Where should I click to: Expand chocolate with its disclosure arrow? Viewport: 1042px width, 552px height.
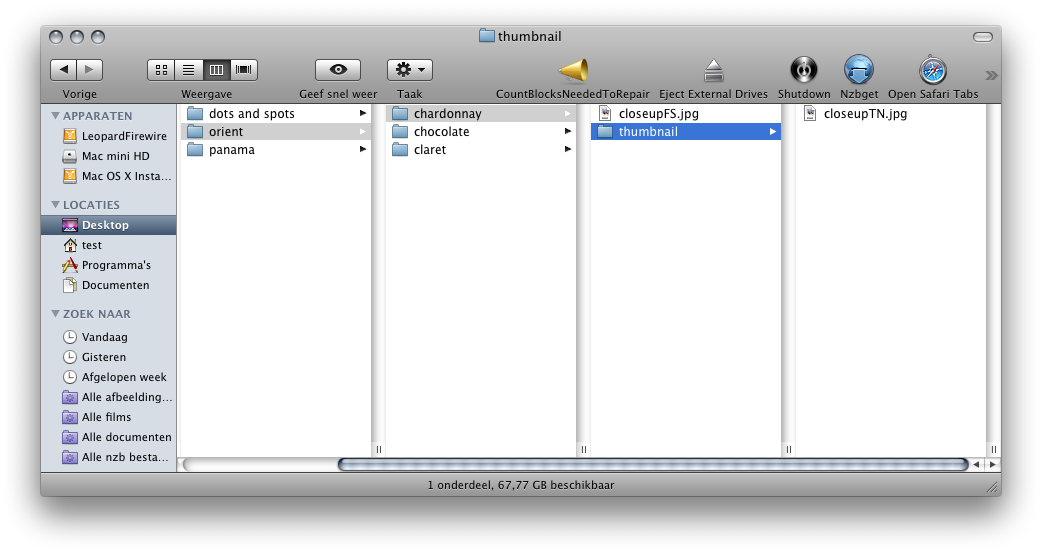pyautogui.click(x=568, y=132)
